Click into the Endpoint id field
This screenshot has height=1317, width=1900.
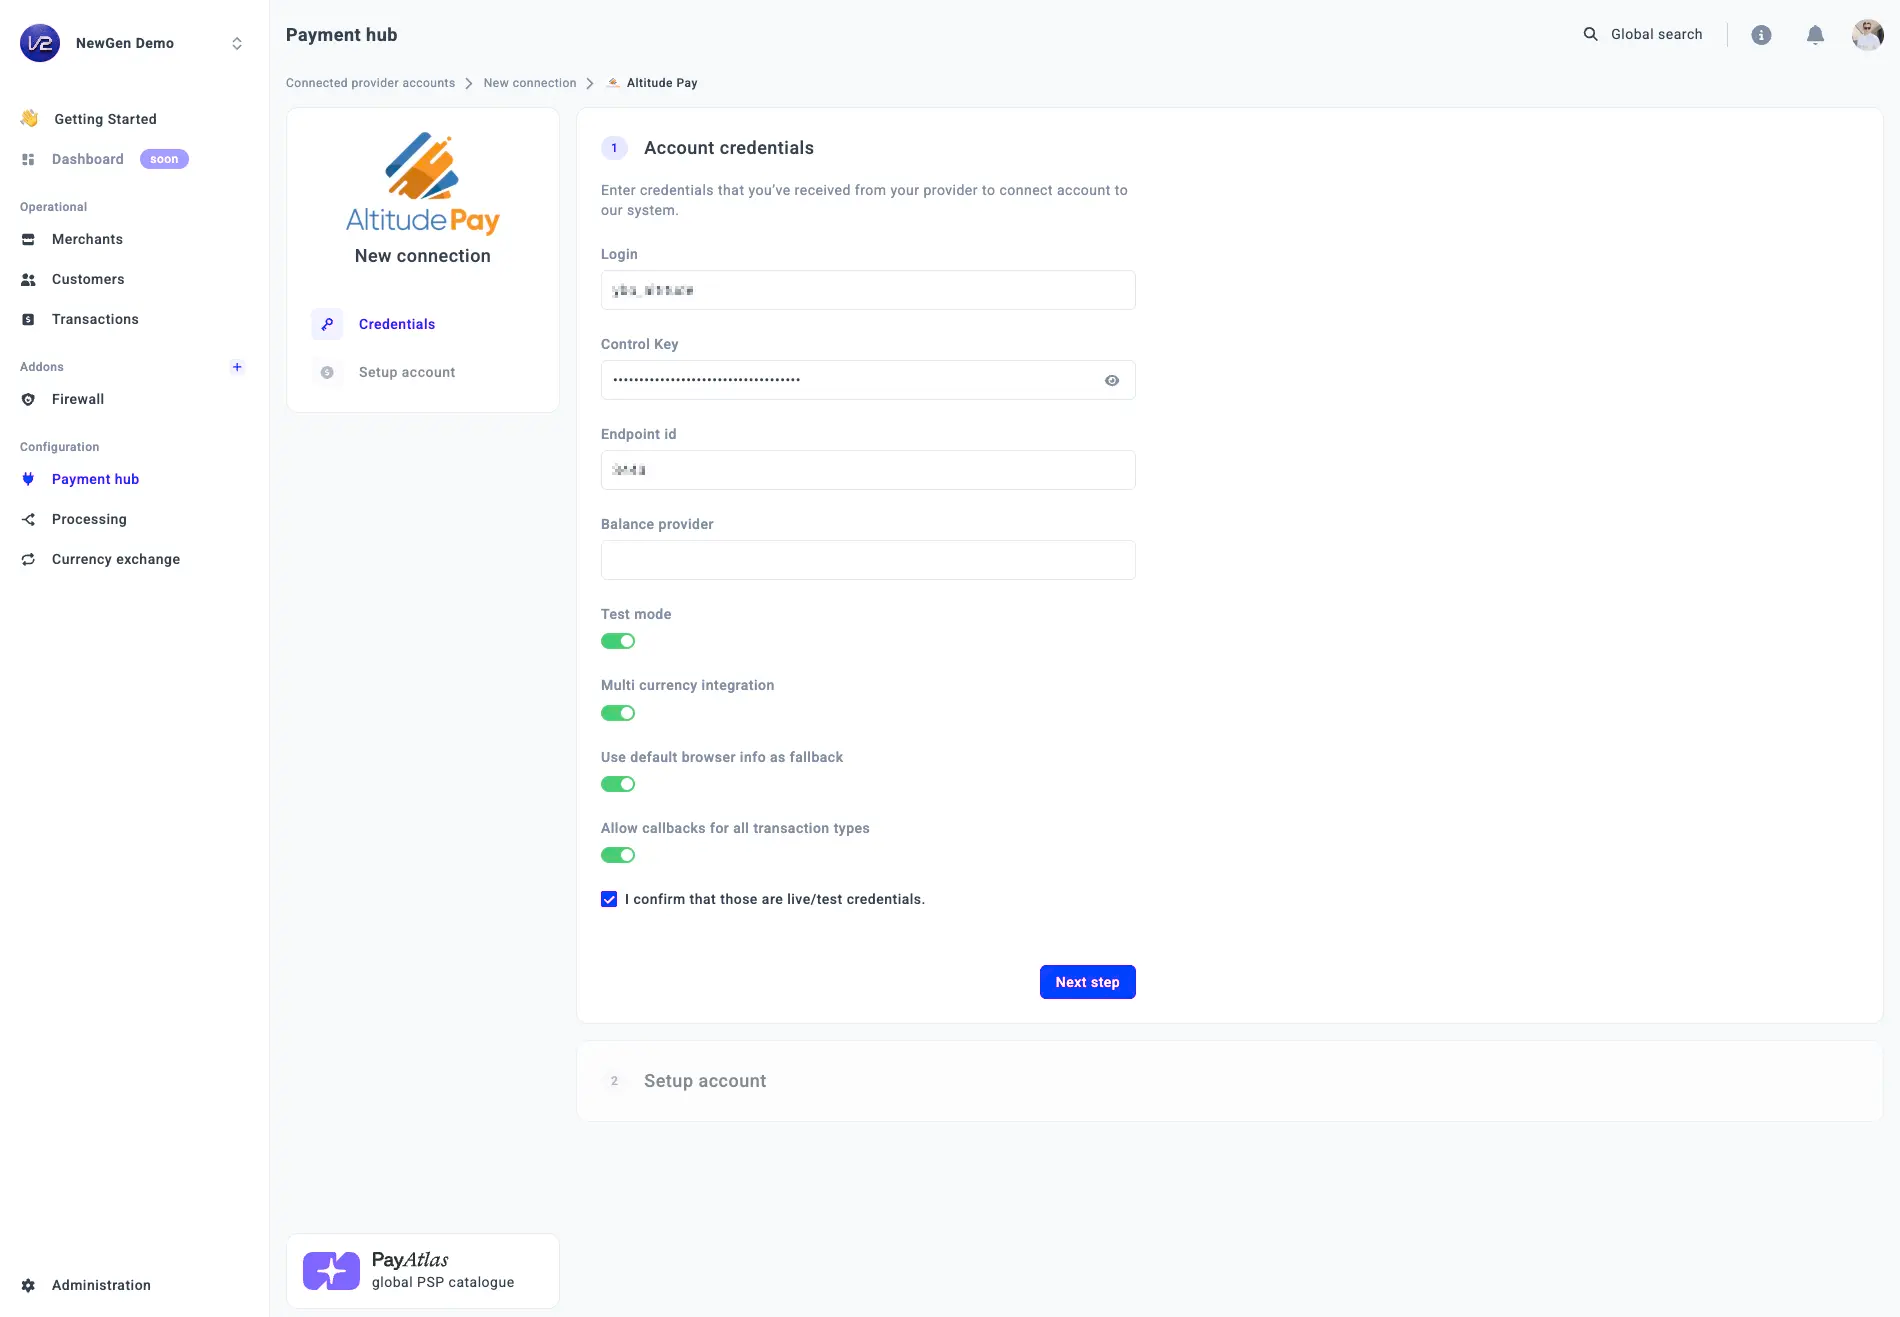(x=868, y=470)
